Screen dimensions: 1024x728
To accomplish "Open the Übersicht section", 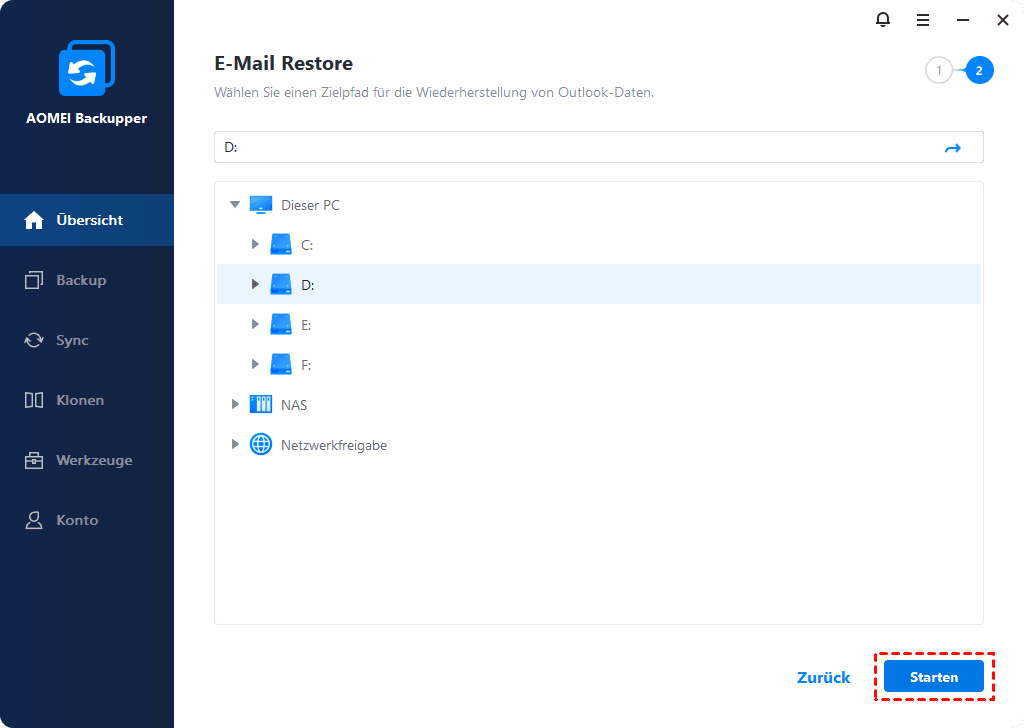I will (x=87, y=220).
